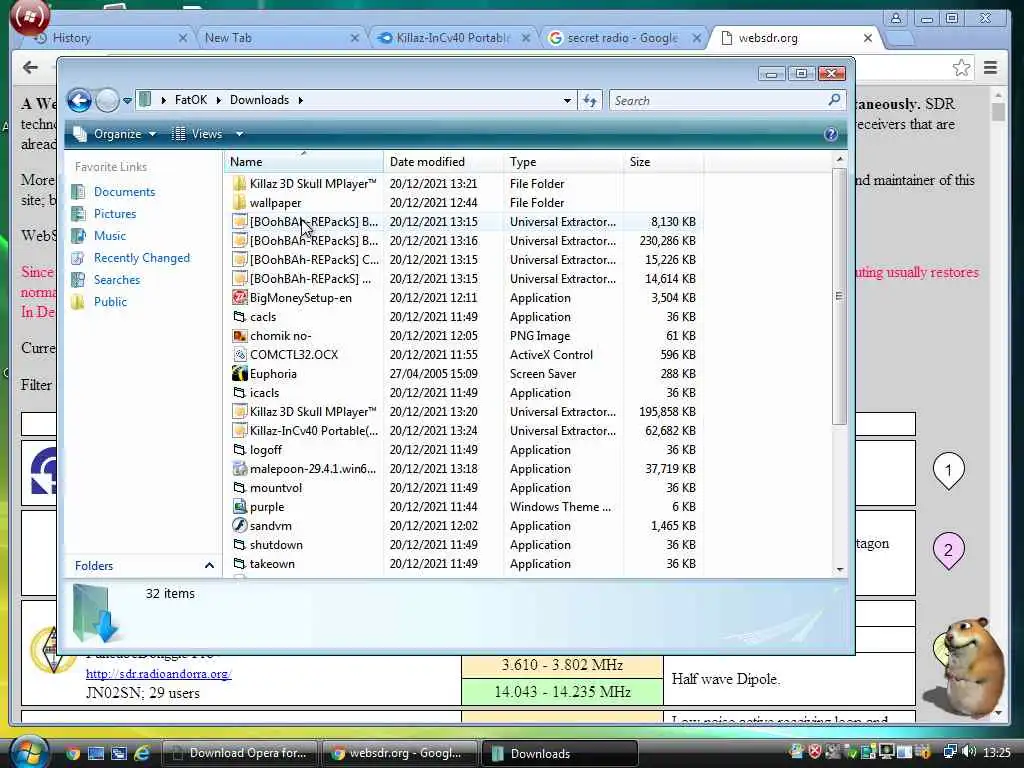This screenshot has height=768, width=1024.
Task: Open Music favorite link
Action: point(110,236)
